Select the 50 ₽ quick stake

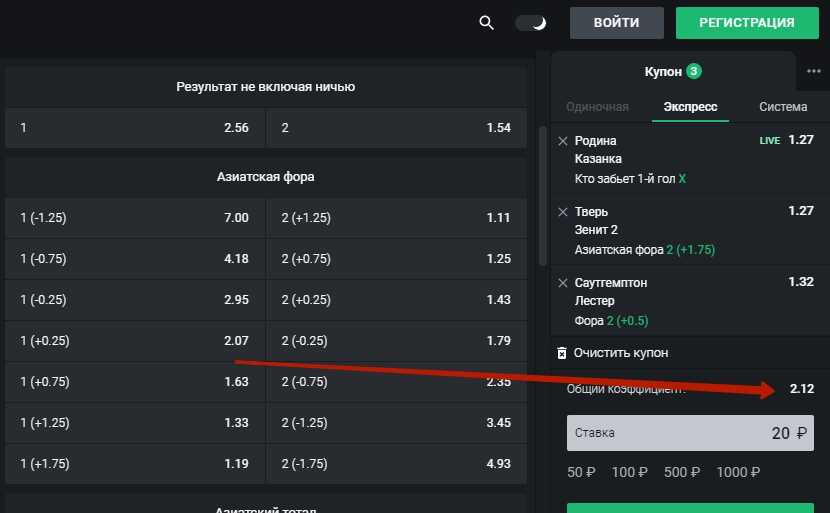(x=581, y=472)
